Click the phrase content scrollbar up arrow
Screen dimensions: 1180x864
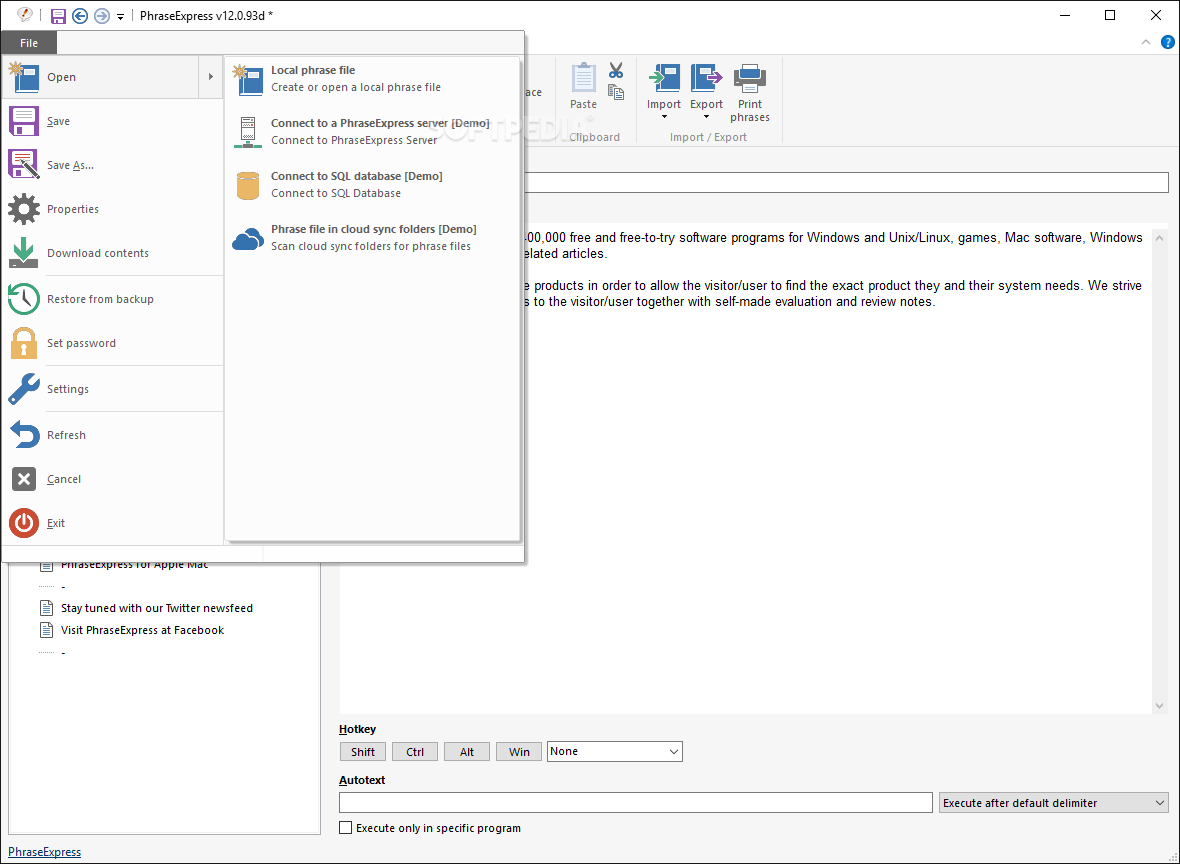point(1159,238)
